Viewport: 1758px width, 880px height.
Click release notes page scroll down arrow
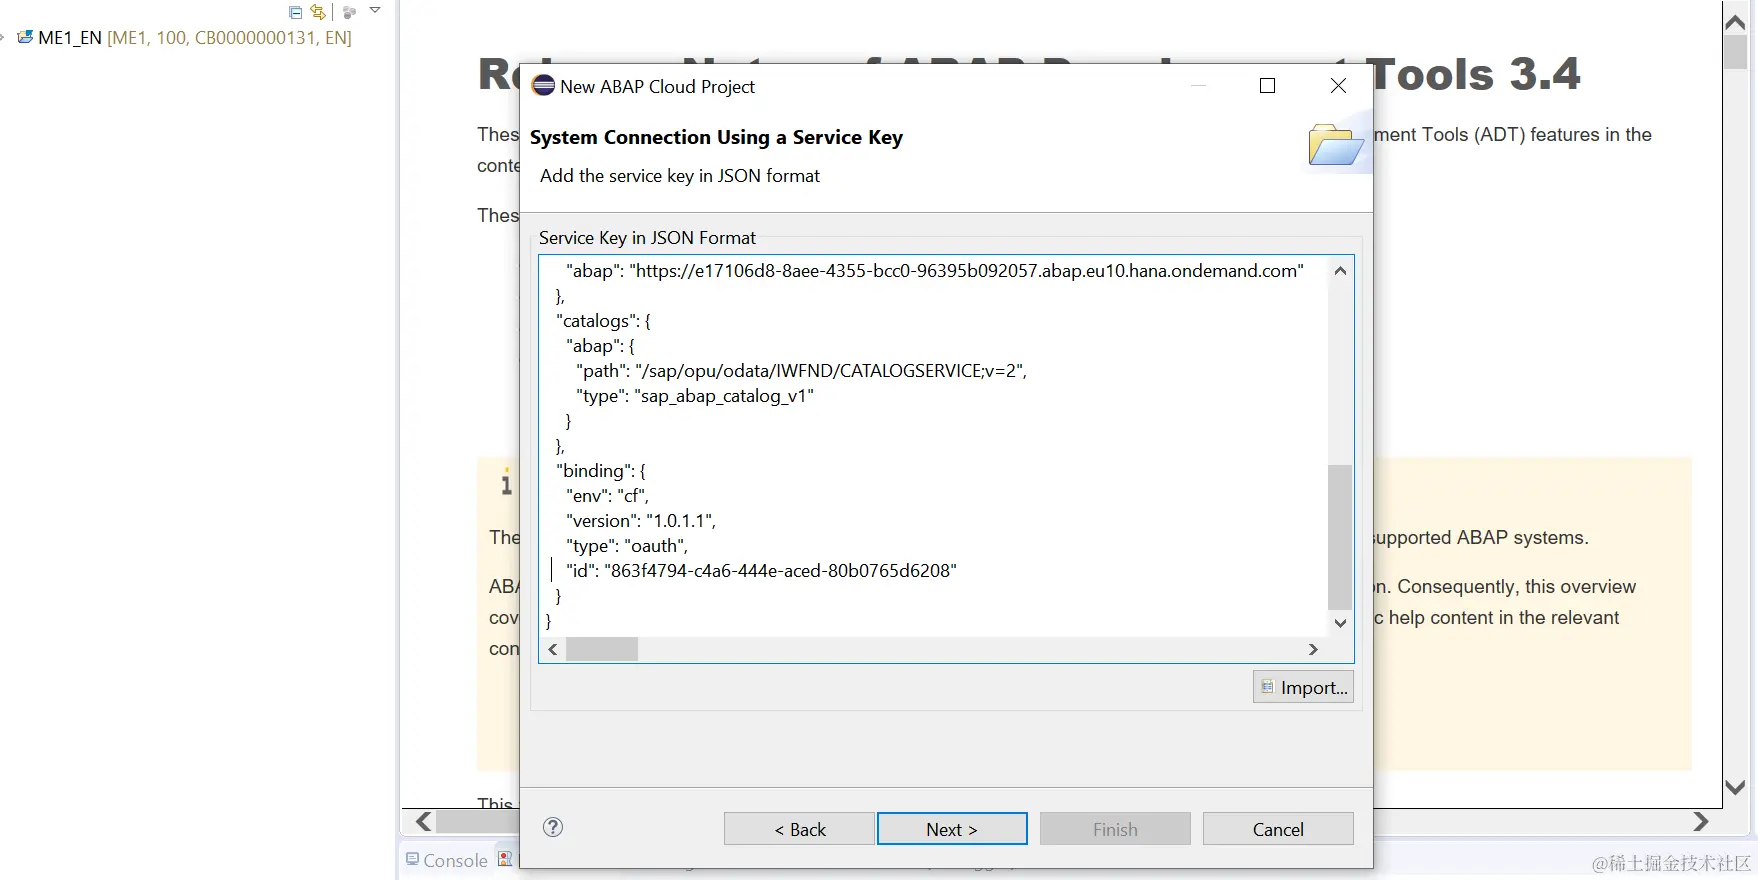(x=1735, y=788)
